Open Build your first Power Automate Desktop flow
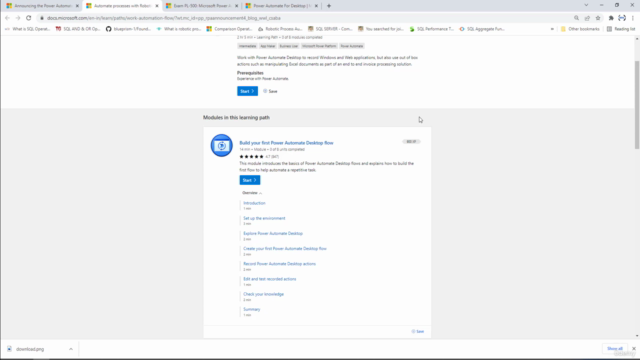Screen dimensions: 640x360 (286, 143)
